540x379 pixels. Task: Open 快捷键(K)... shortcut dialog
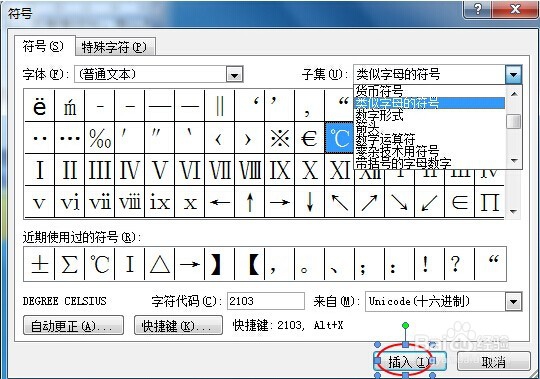[178, 325]
